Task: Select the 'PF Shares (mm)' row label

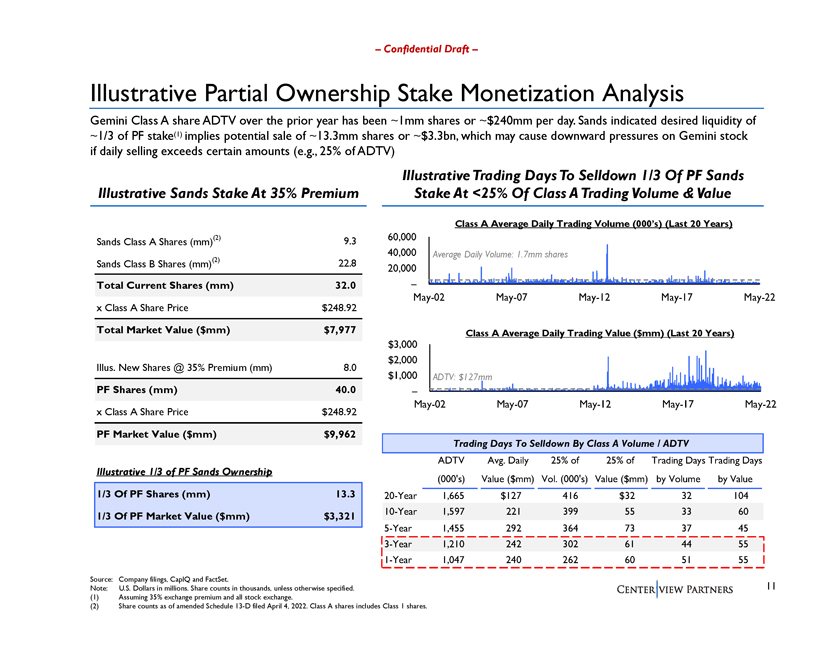Action: [x=137, y=390]
